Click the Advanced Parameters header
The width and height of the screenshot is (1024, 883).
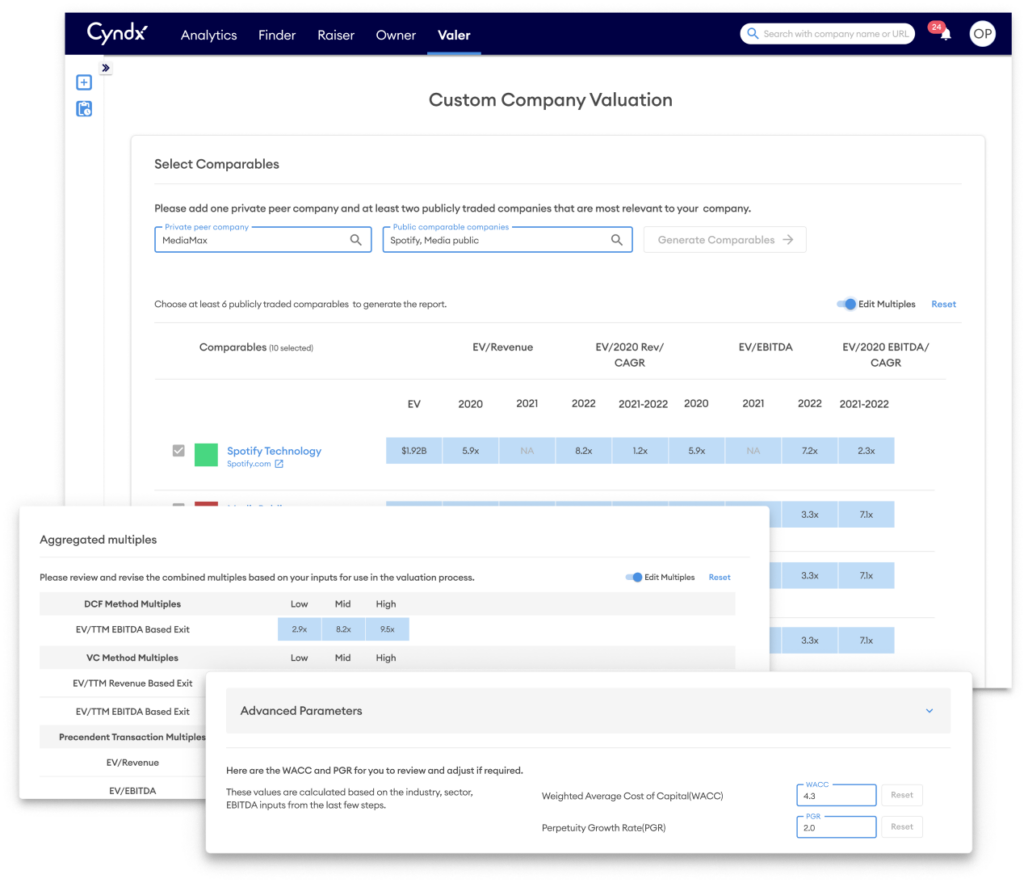coord(588,711)
